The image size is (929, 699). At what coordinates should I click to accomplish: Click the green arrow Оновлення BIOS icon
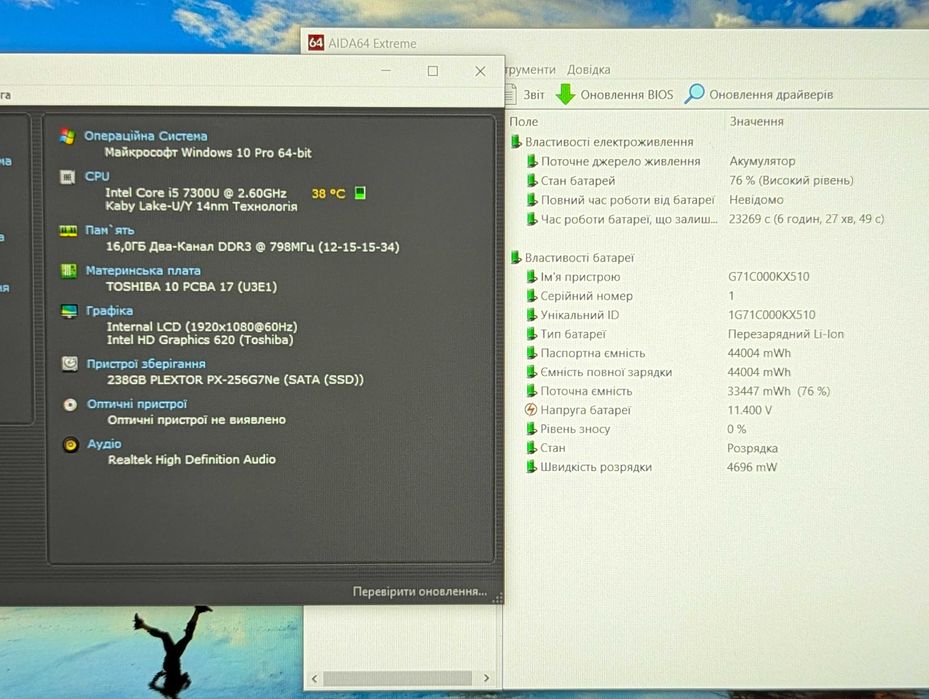click(x=566, y=94)
